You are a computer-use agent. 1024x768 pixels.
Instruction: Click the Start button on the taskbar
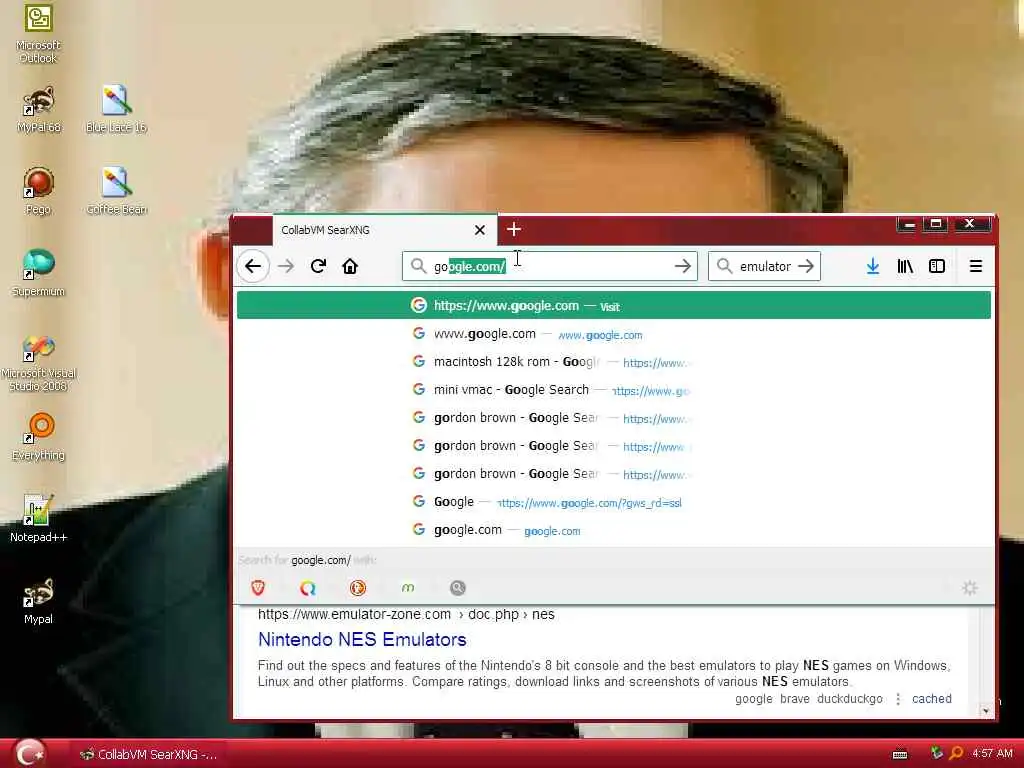click(x=30, y=753)
